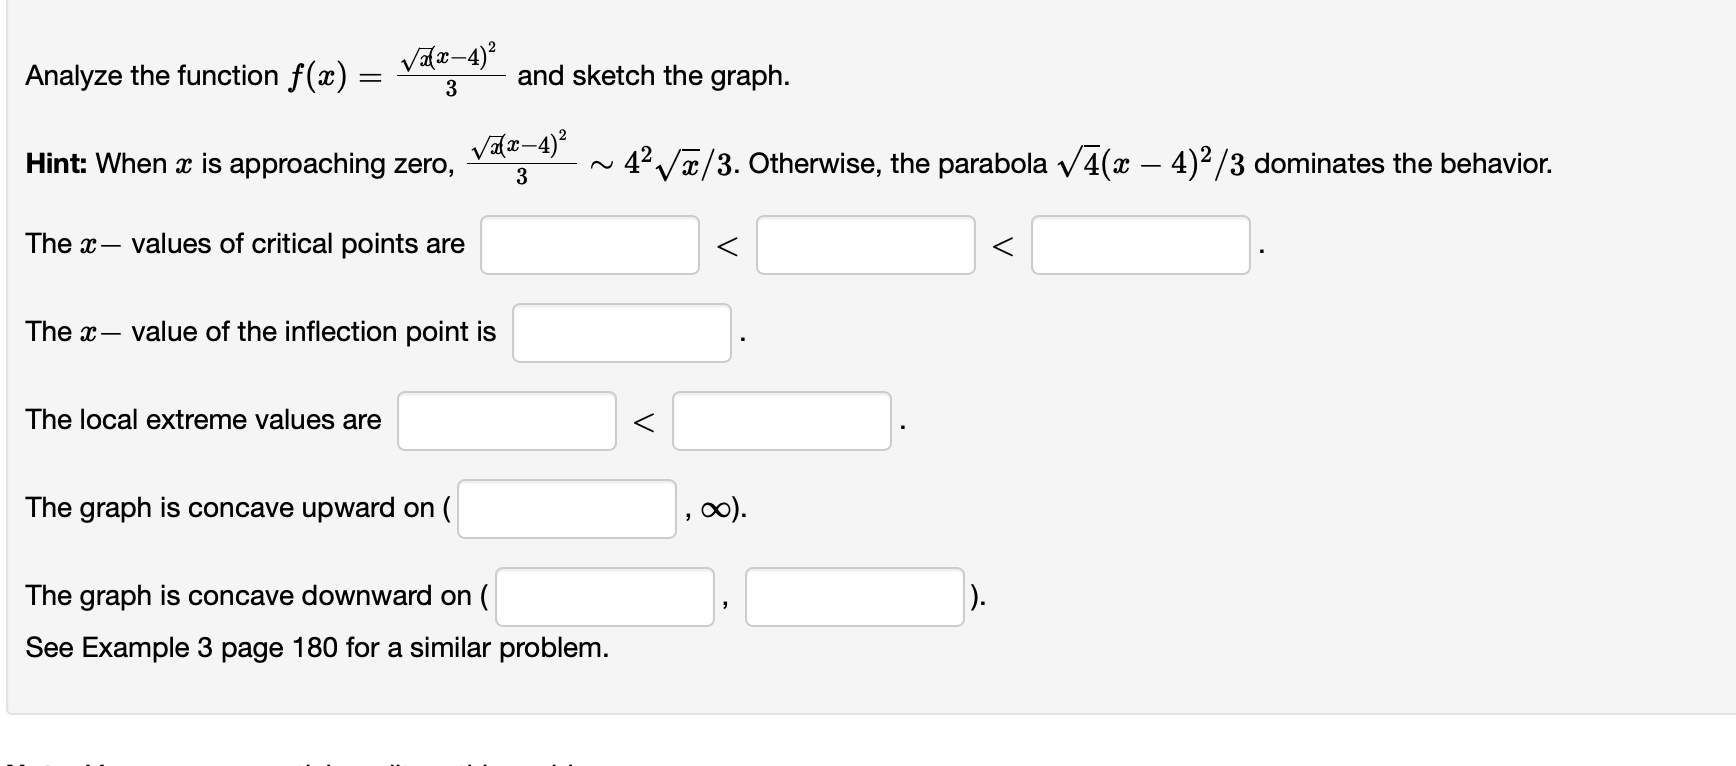
Task: Click the local extreme values label
Action: pos(202,420)
